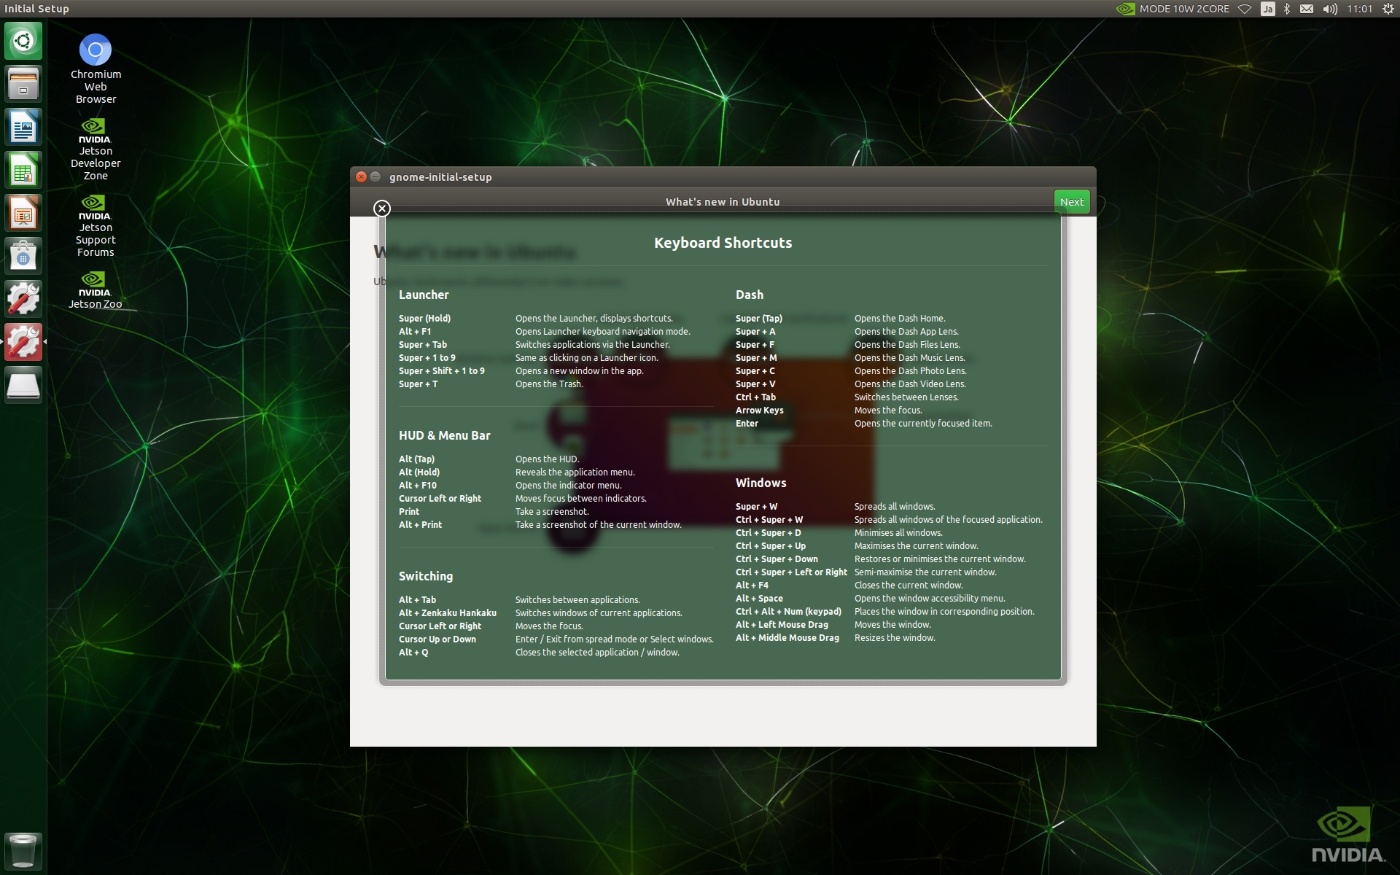The height and width of the screenshot is (875, 1400).
Task: Click the 'Ctrl + Super + D' label
Action: point(768,533)
